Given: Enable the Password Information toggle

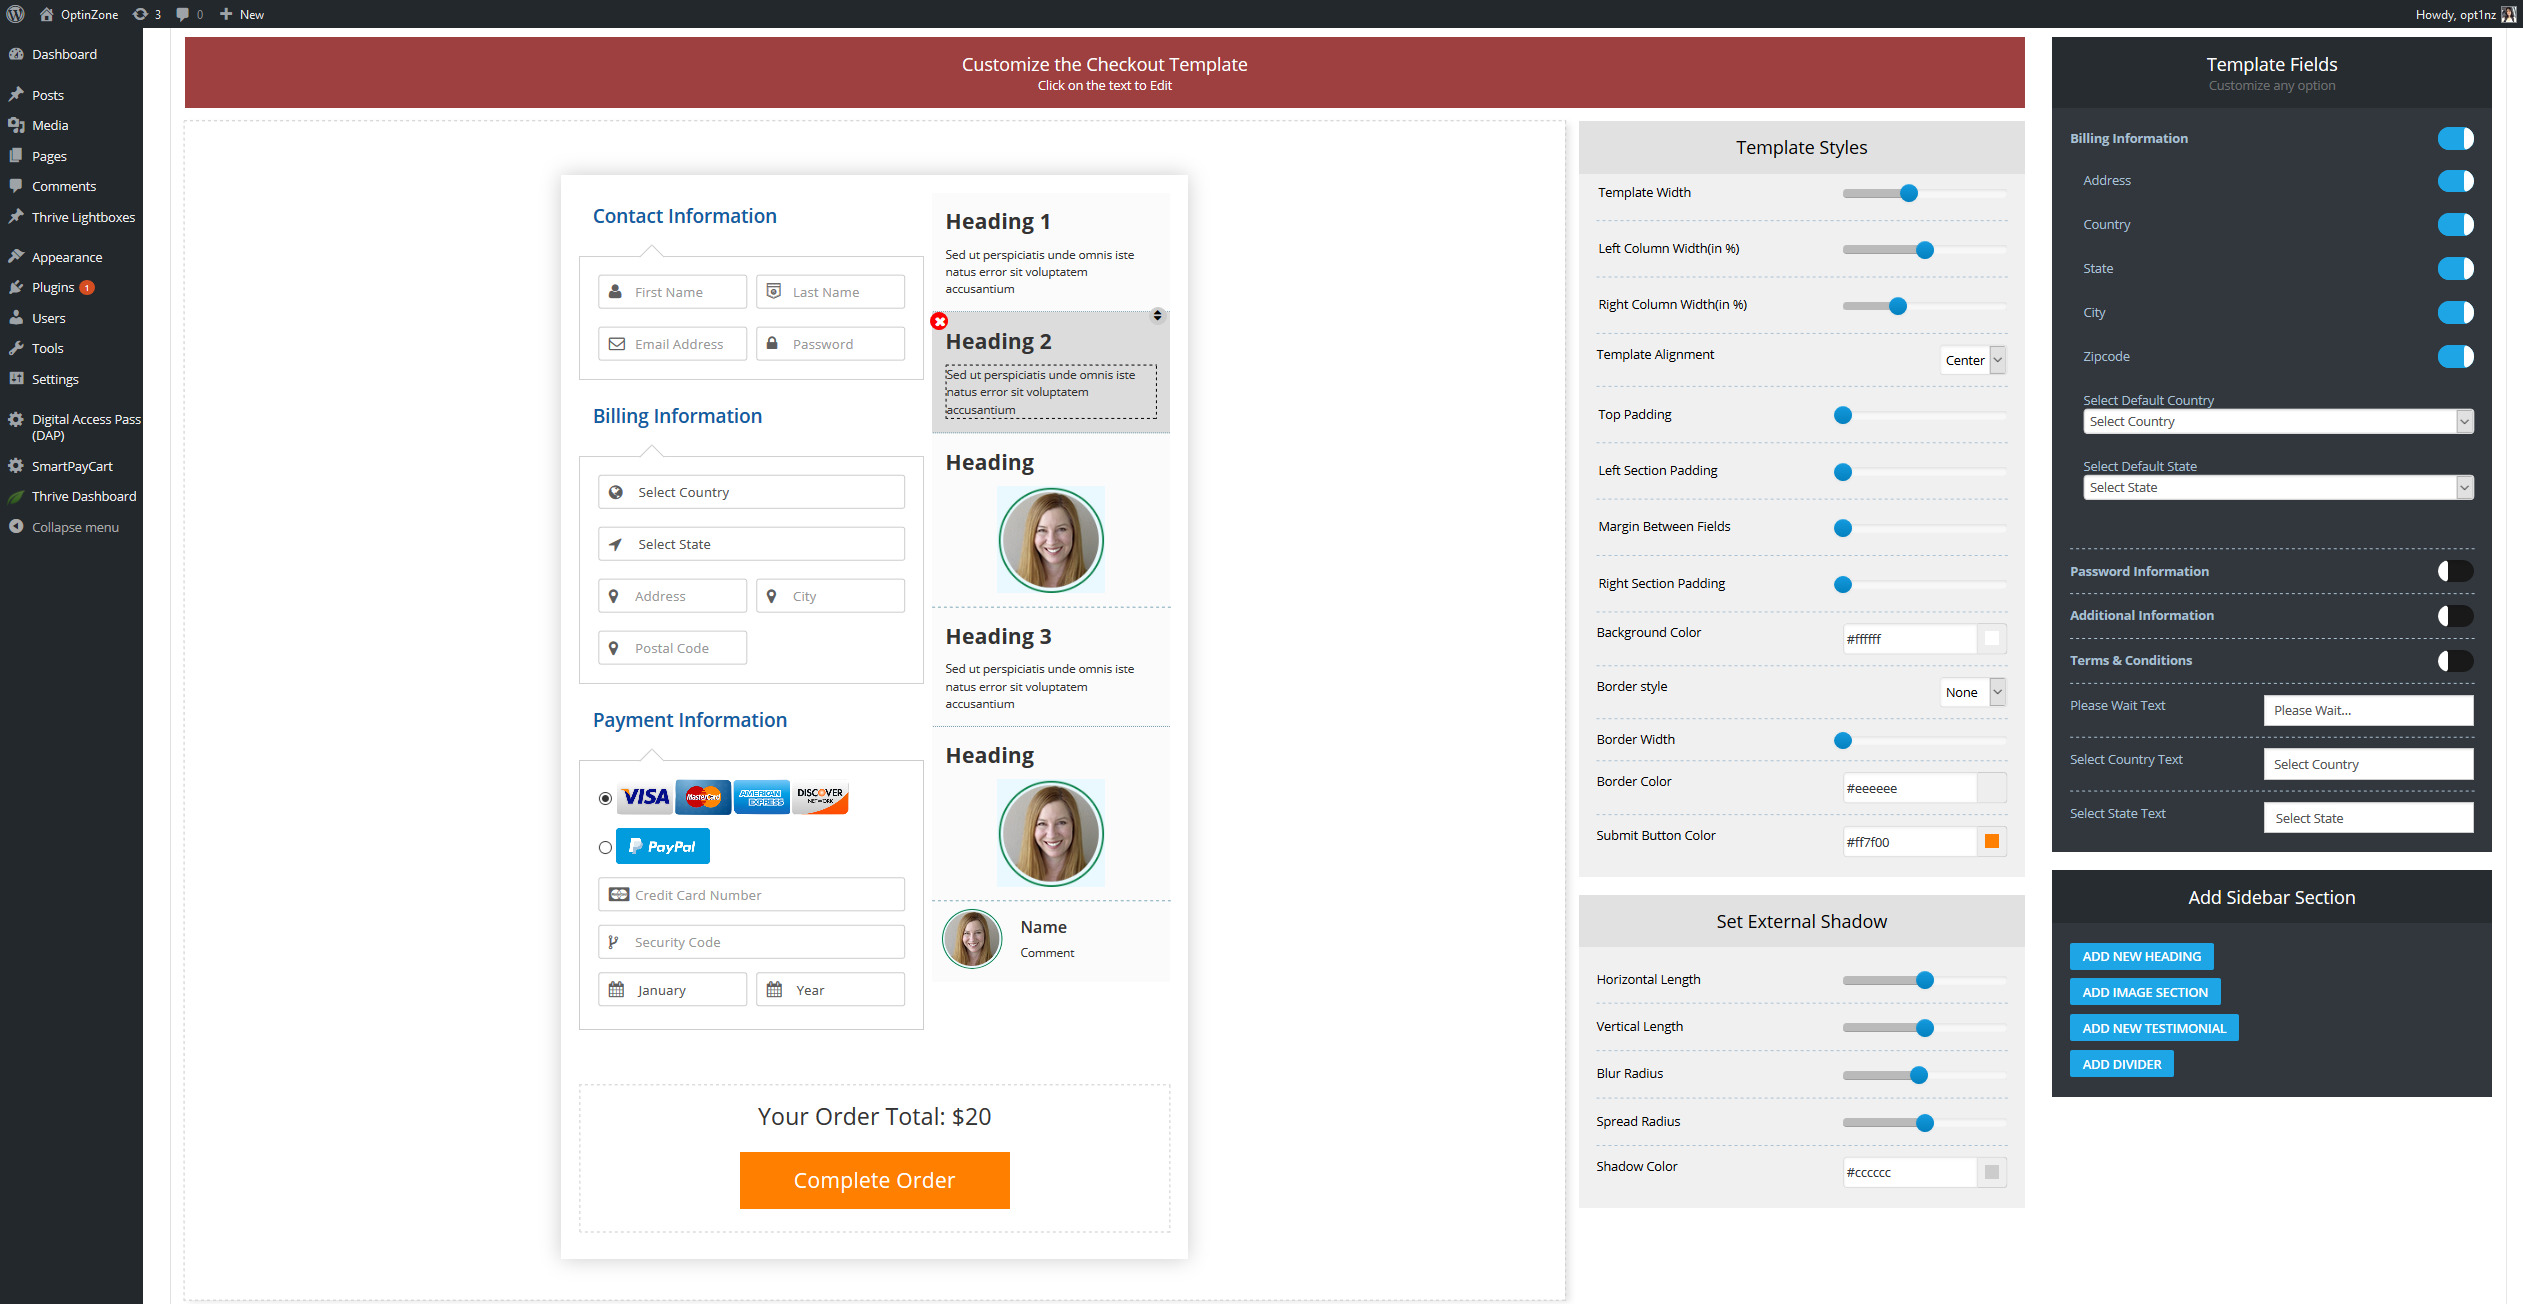Looking at the screenshot, I should coord(2455,571).
